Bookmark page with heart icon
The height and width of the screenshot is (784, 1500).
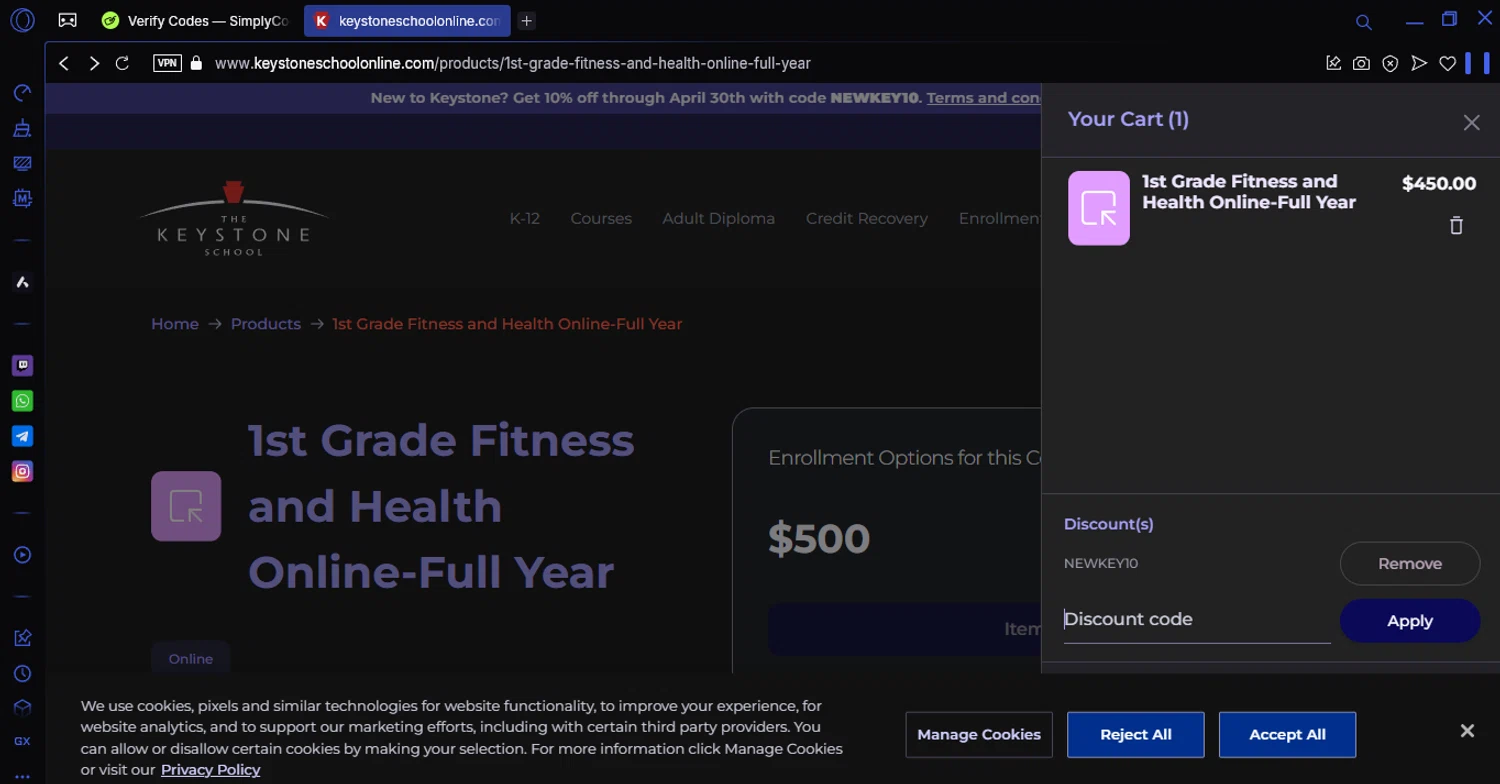pos(1447,63)
